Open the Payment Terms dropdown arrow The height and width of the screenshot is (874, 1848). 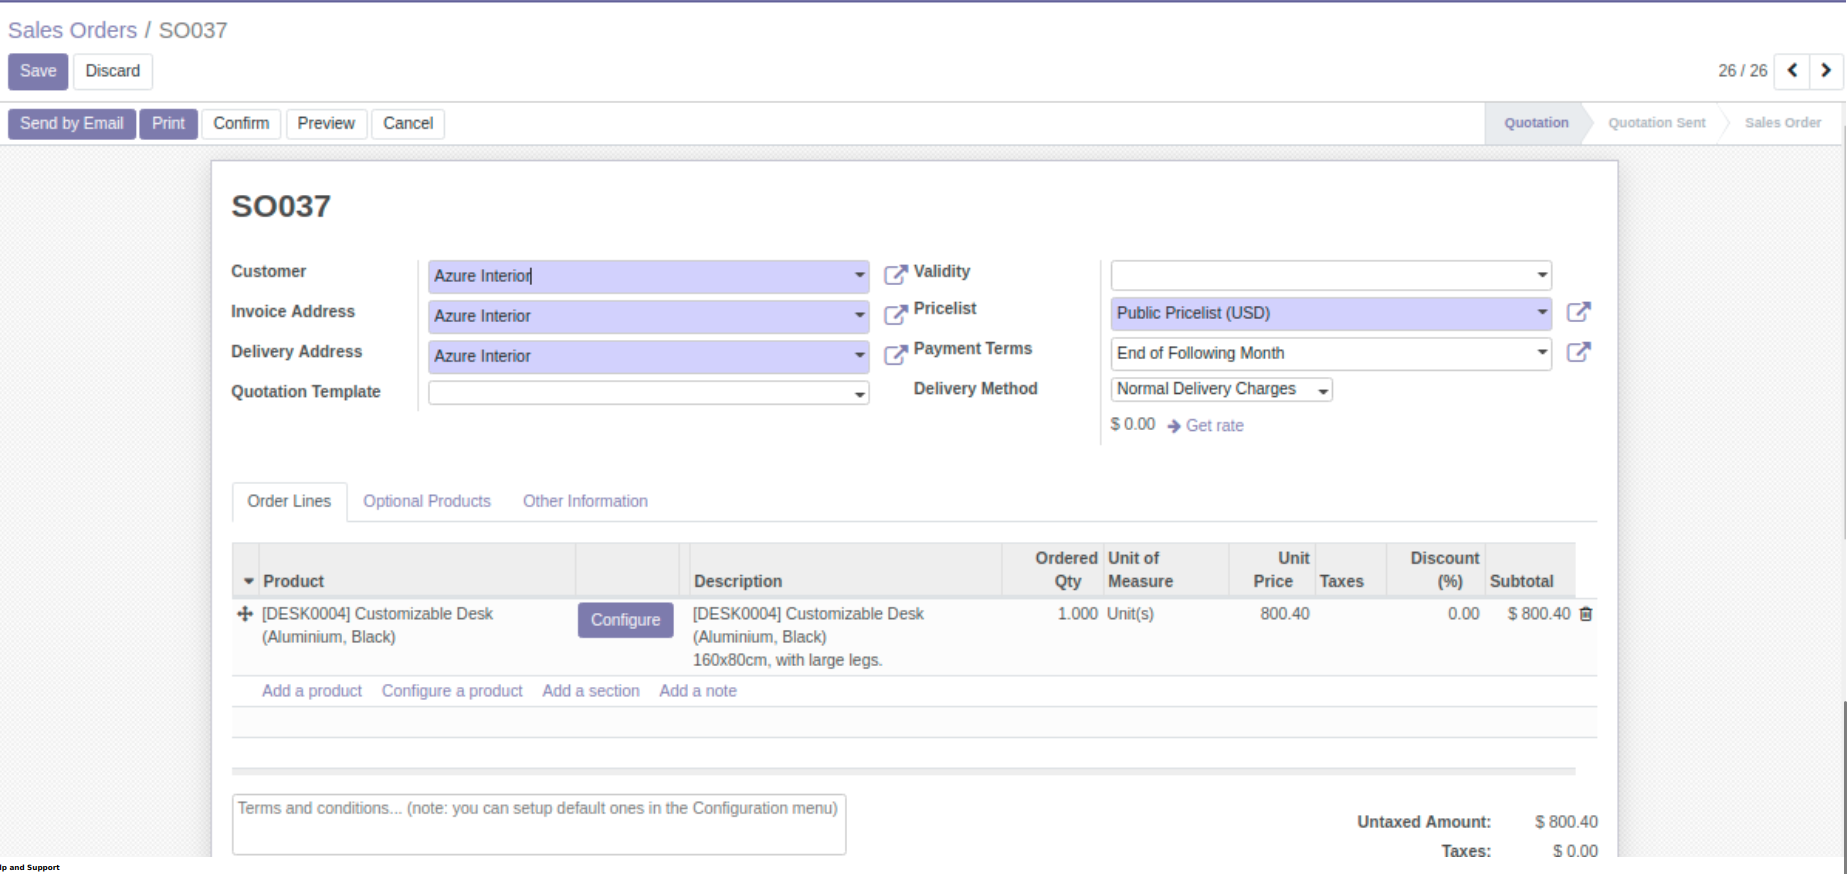point(1541,352)
